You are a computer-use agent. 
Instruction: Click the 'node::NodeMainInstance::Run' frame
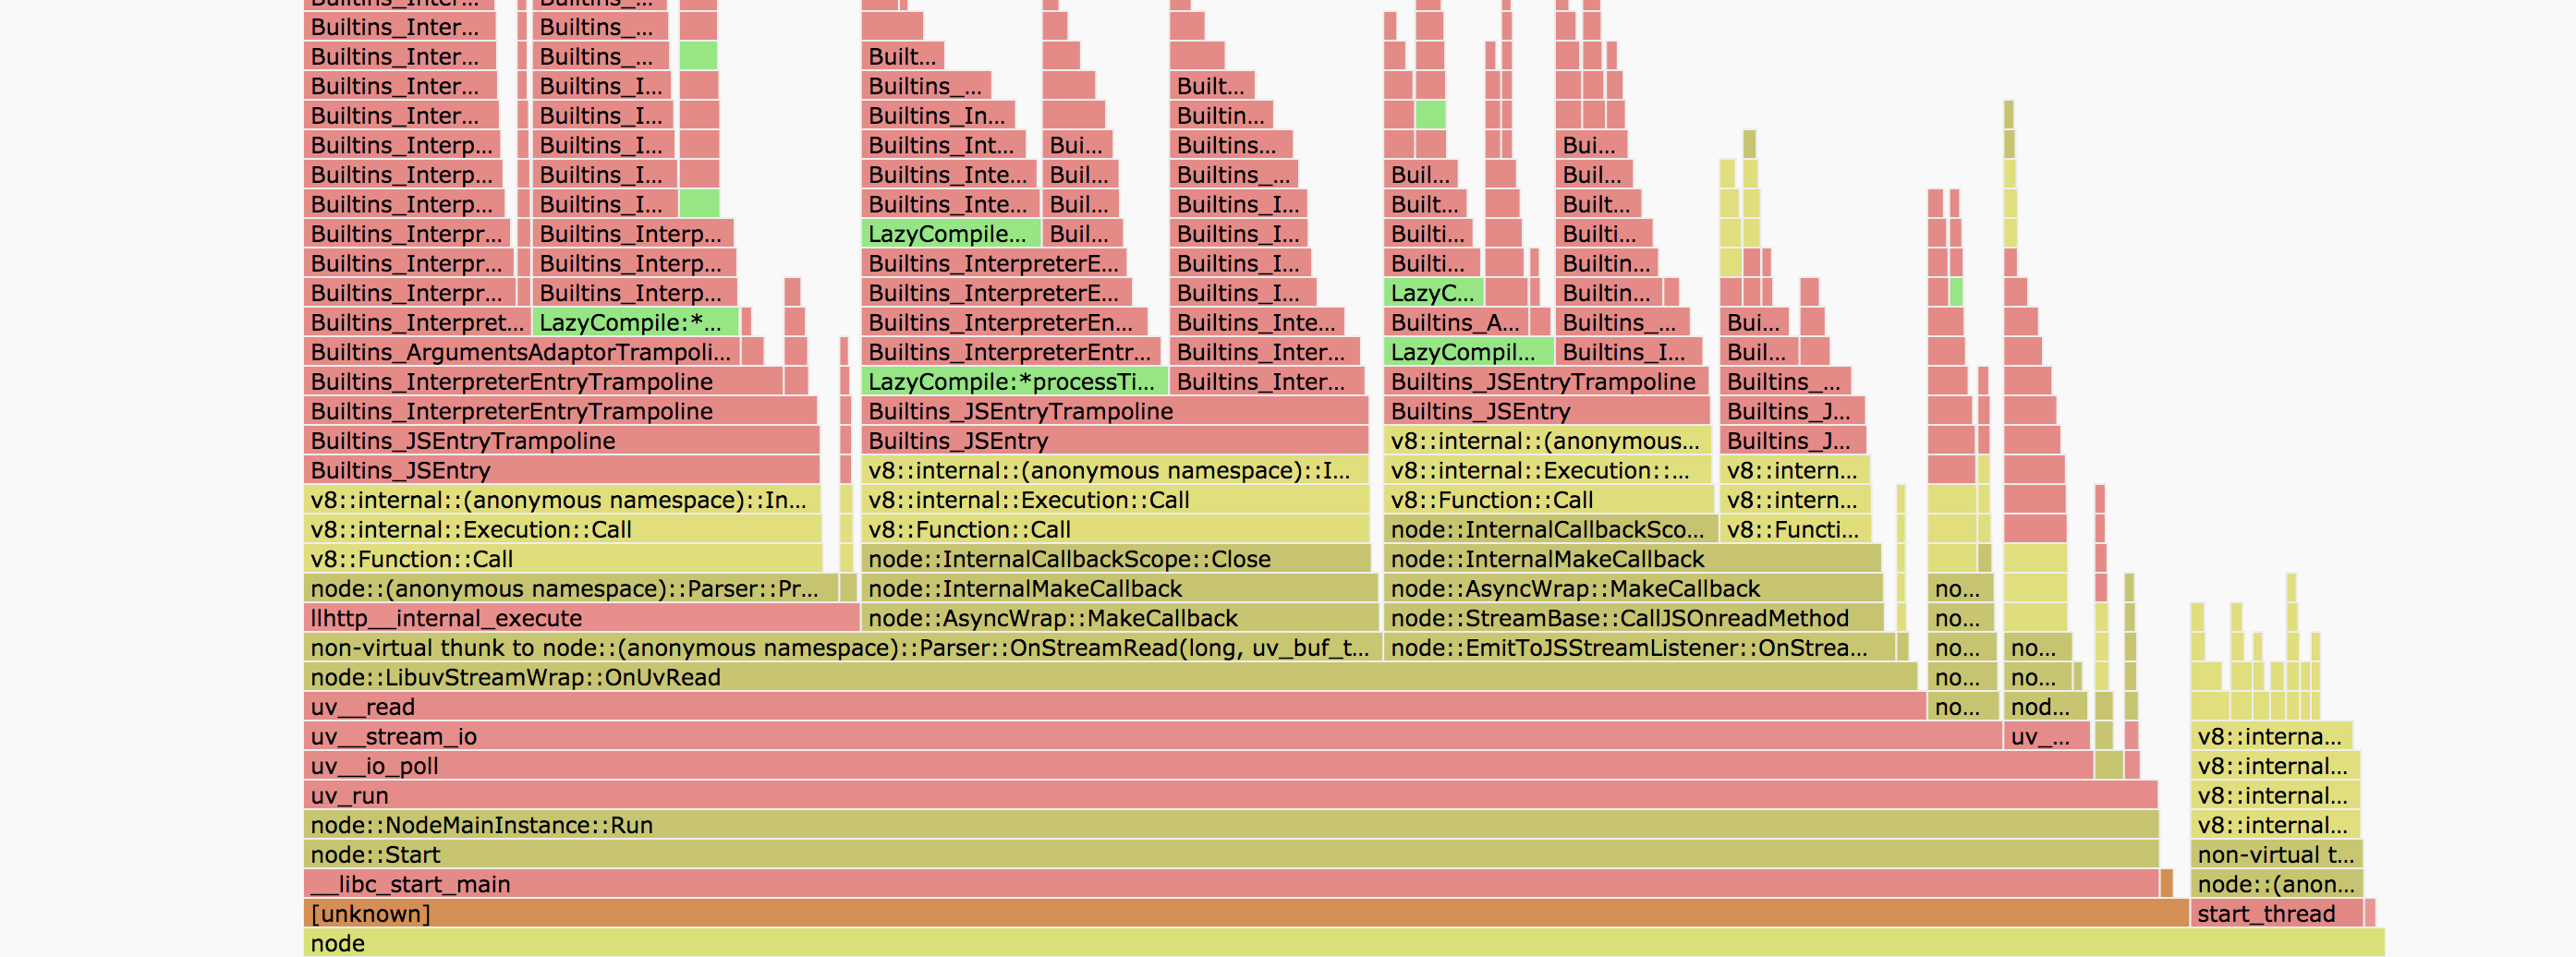1230,825
